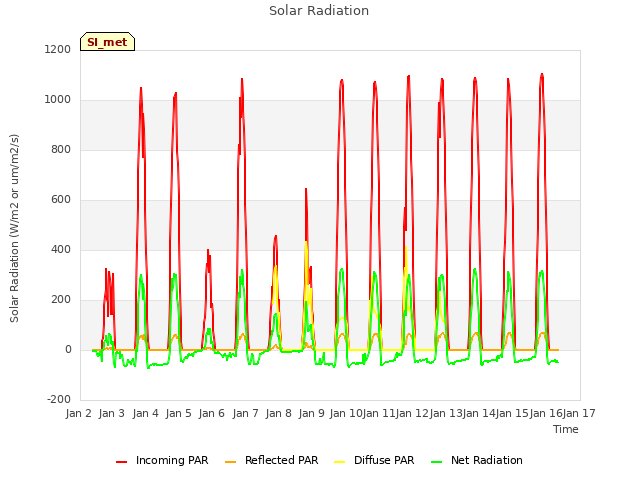Click the Jan 8 x-axis tick label
The image size is (640, 480).
[278, 413]
